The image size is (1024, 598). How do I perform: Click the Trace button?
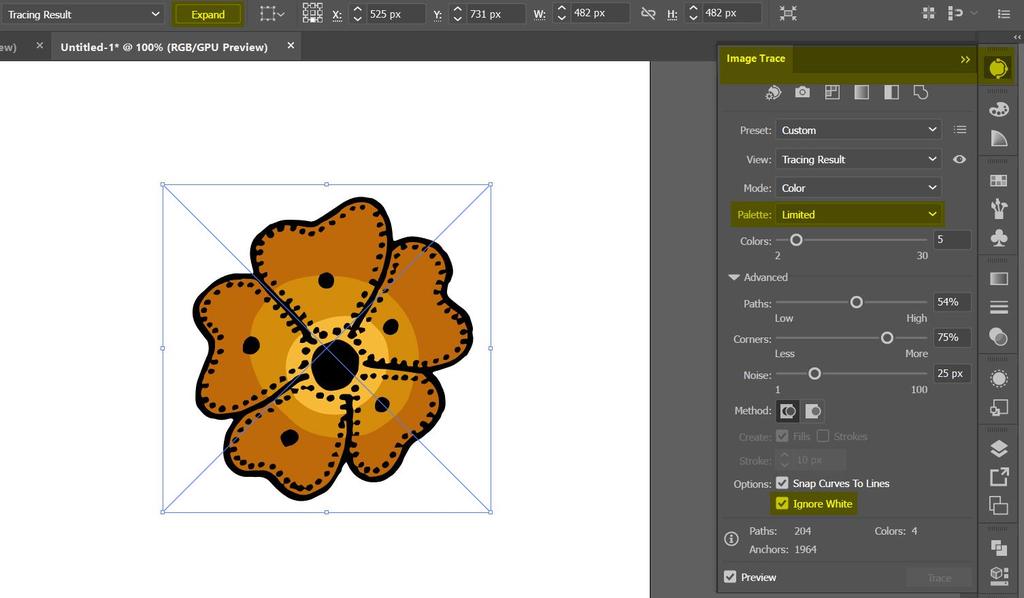click(939, 578)
